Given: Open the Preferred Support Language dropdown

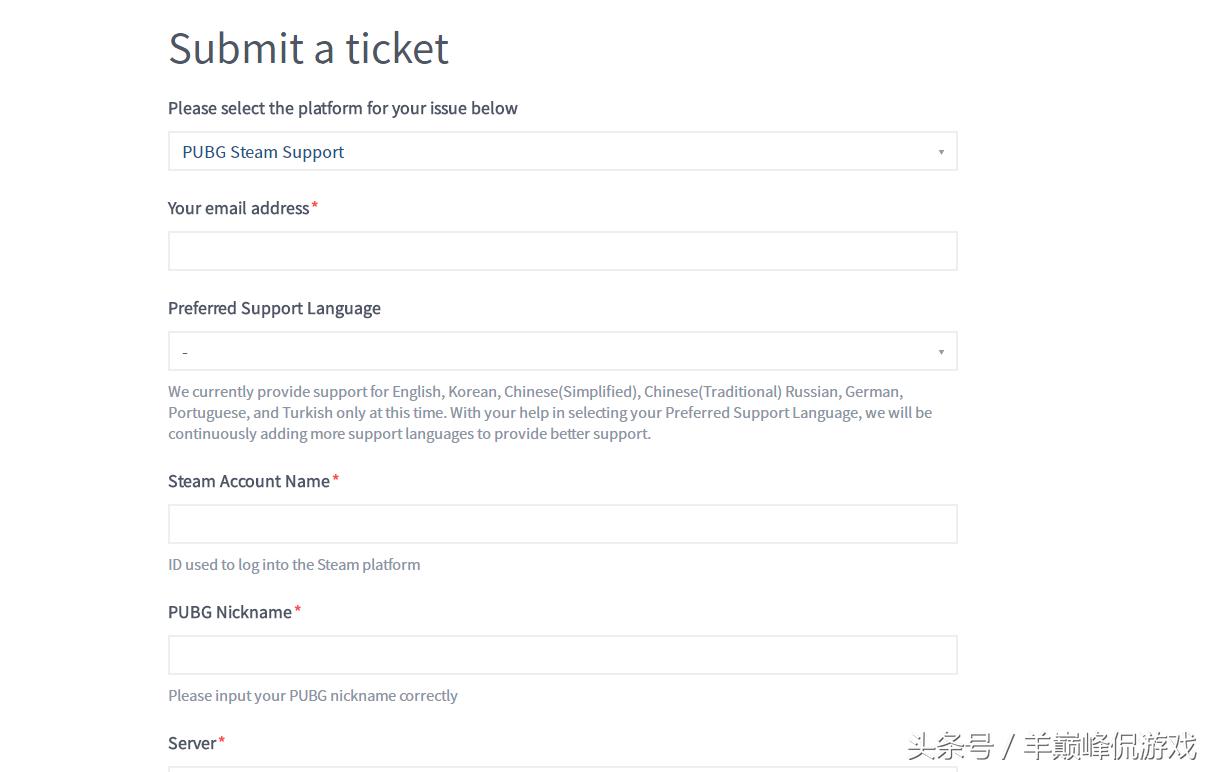Looking at the screenshot, I should click(562, 352).
